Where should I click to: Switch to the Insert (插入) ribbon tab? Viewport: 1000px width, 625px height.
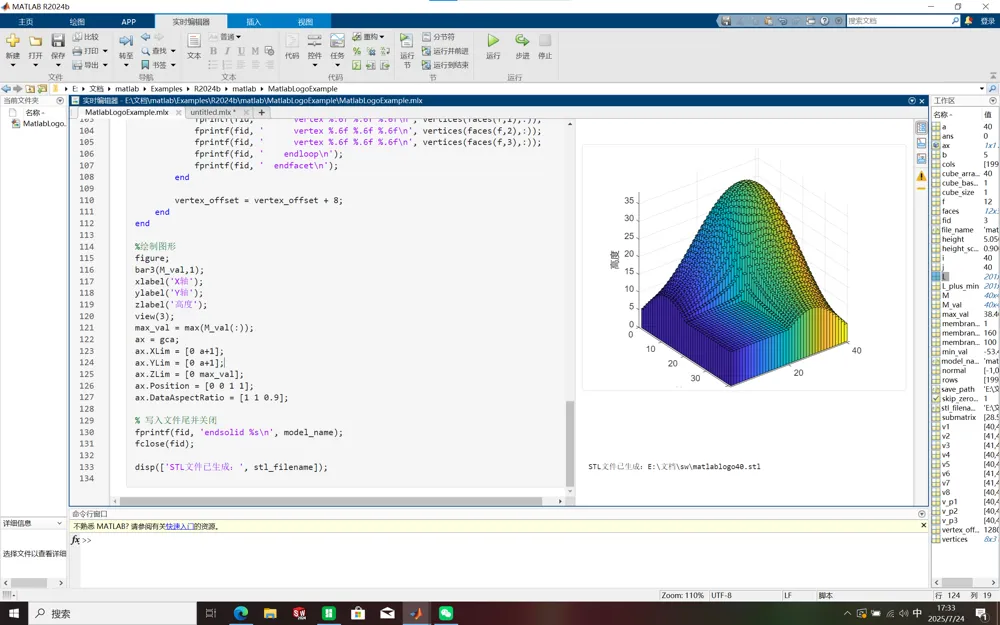pyautogui.click(x=253, y=21)
